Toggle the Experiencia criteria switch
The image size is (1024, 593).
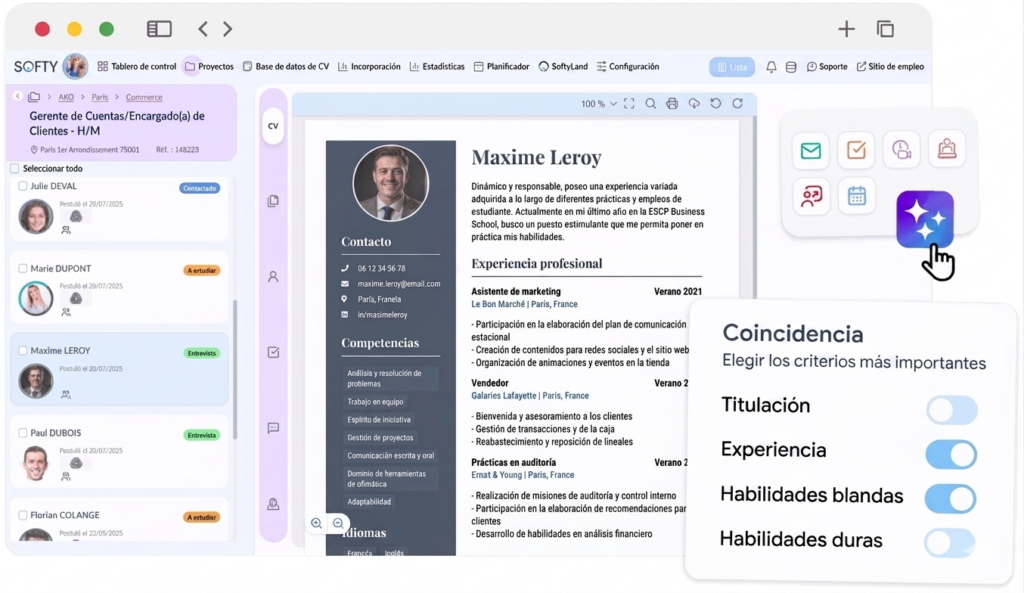point(950,454)
